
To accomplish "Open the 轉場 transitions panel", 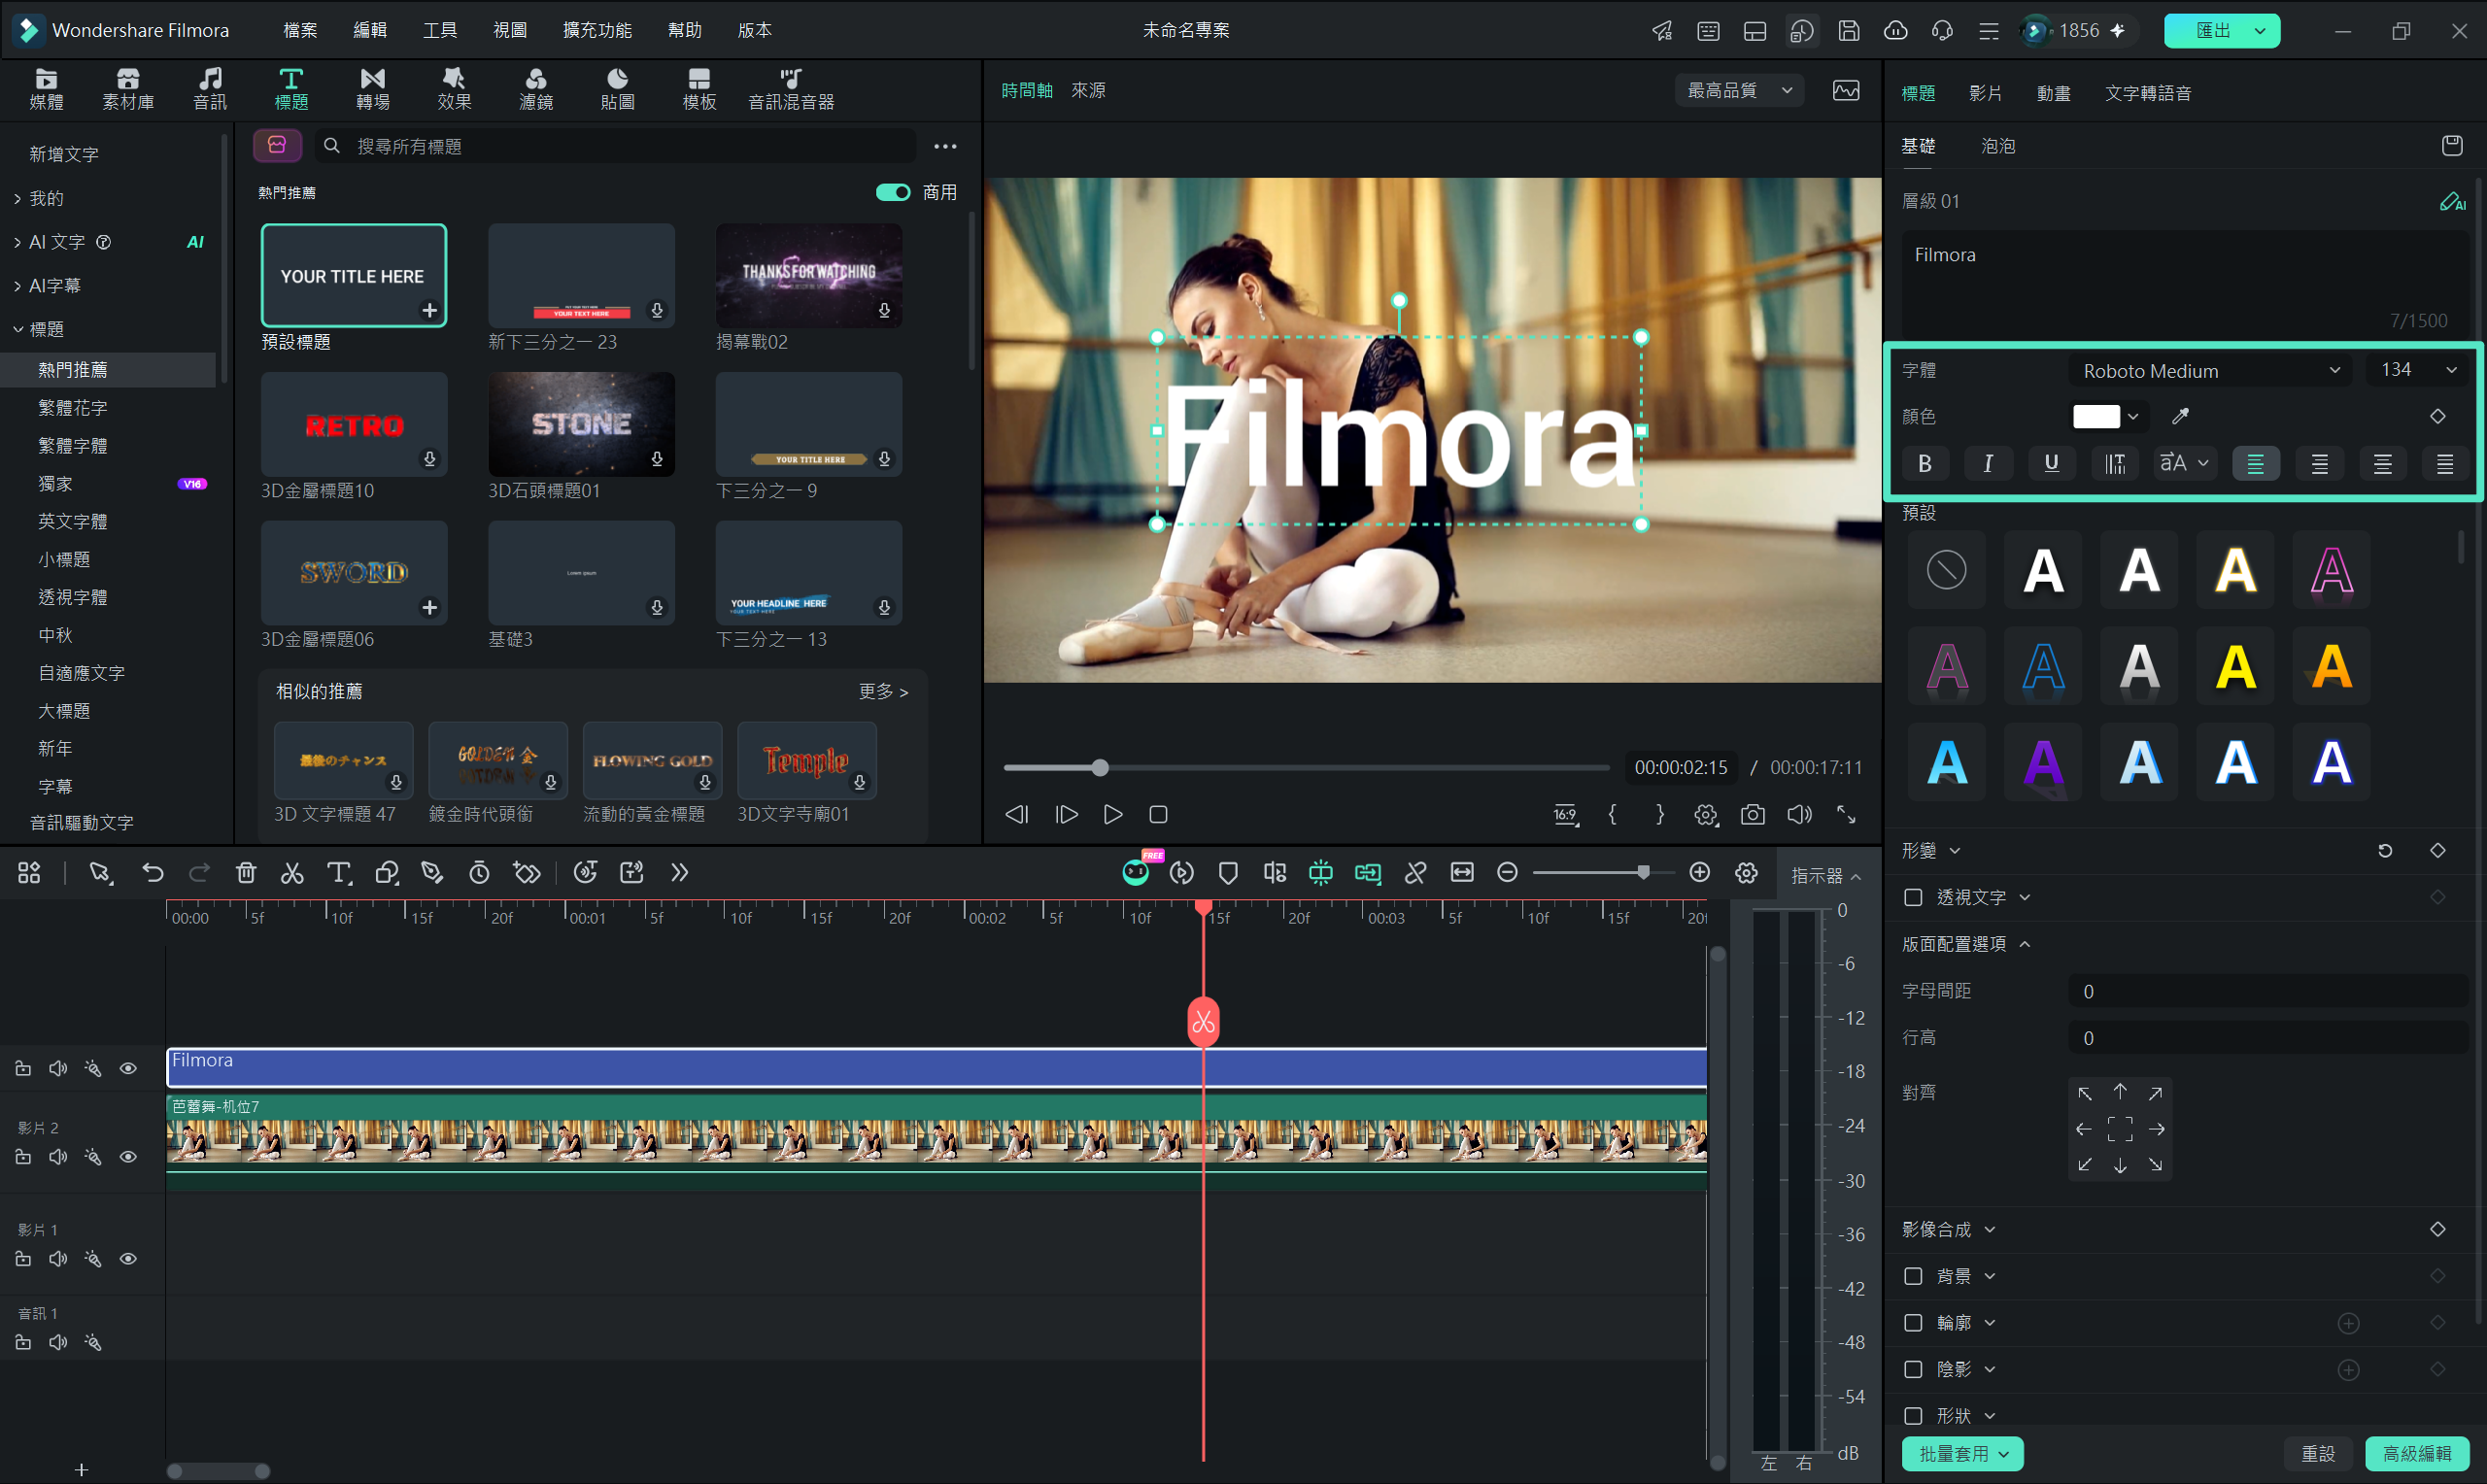I will 373,89.
